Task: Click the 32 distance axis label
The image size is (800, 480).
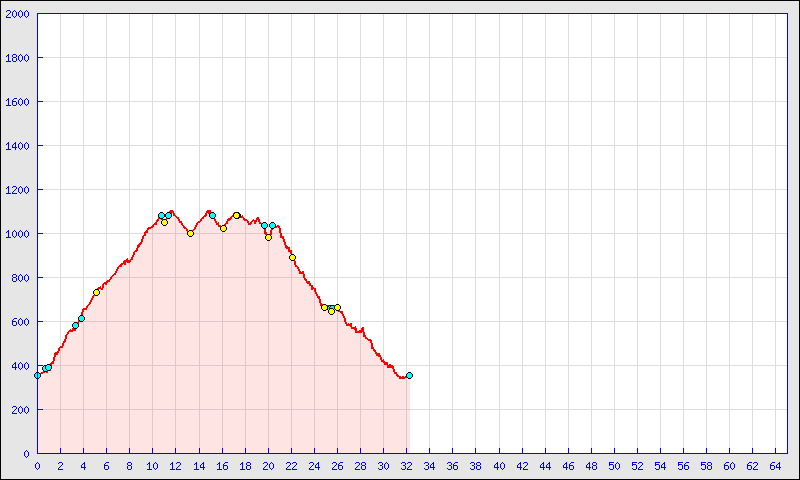Action: click(406, 466)
